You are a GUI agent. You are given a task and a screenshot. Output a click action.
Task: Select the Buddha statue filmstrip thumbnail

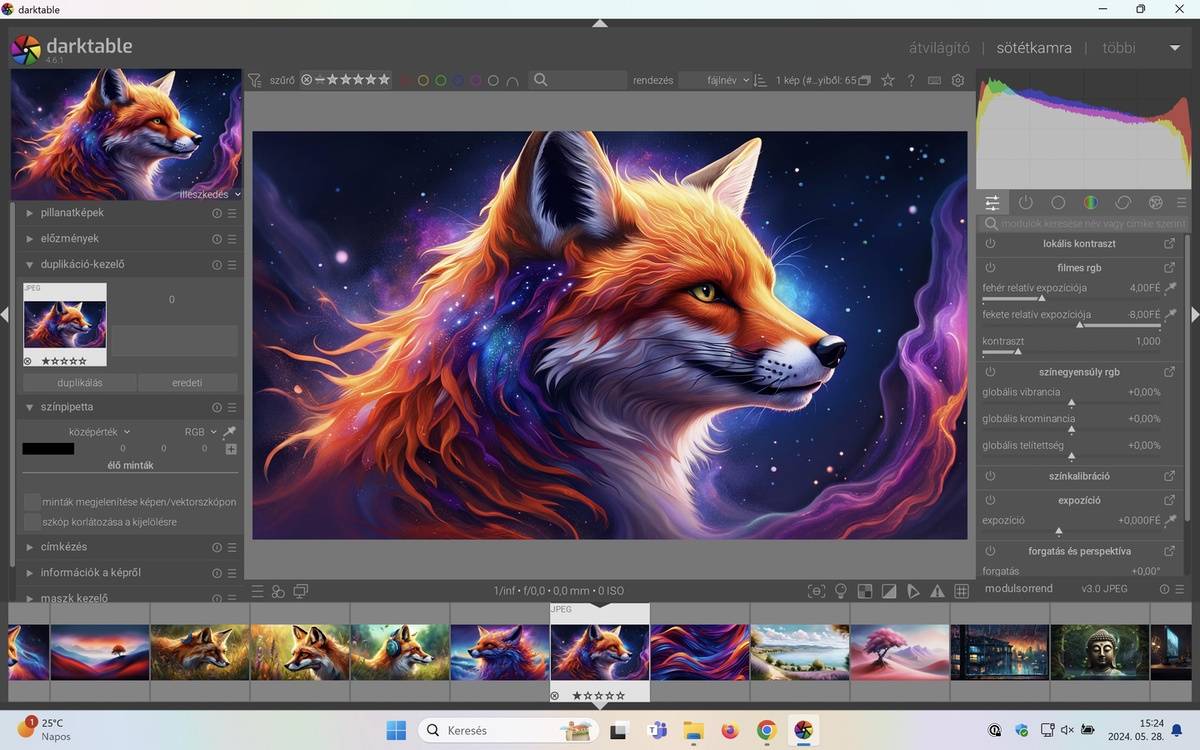[1100, 653]
